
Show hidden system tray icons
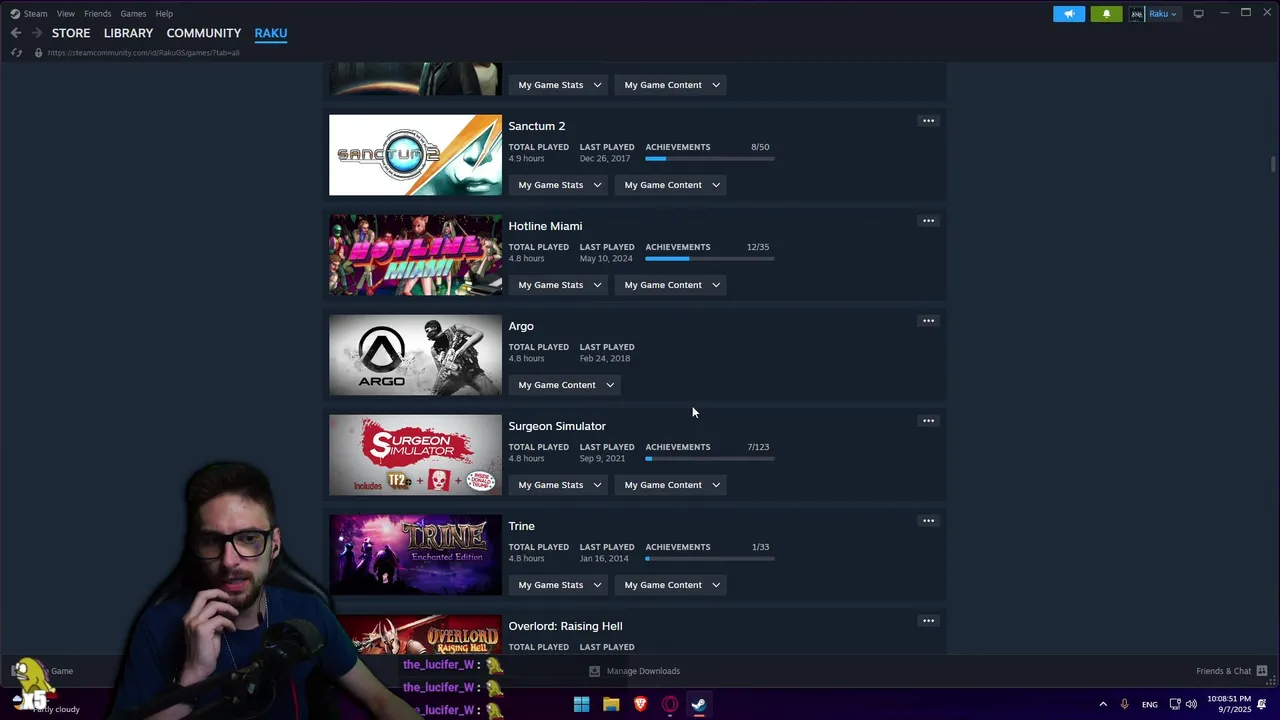click(1103, 704)
